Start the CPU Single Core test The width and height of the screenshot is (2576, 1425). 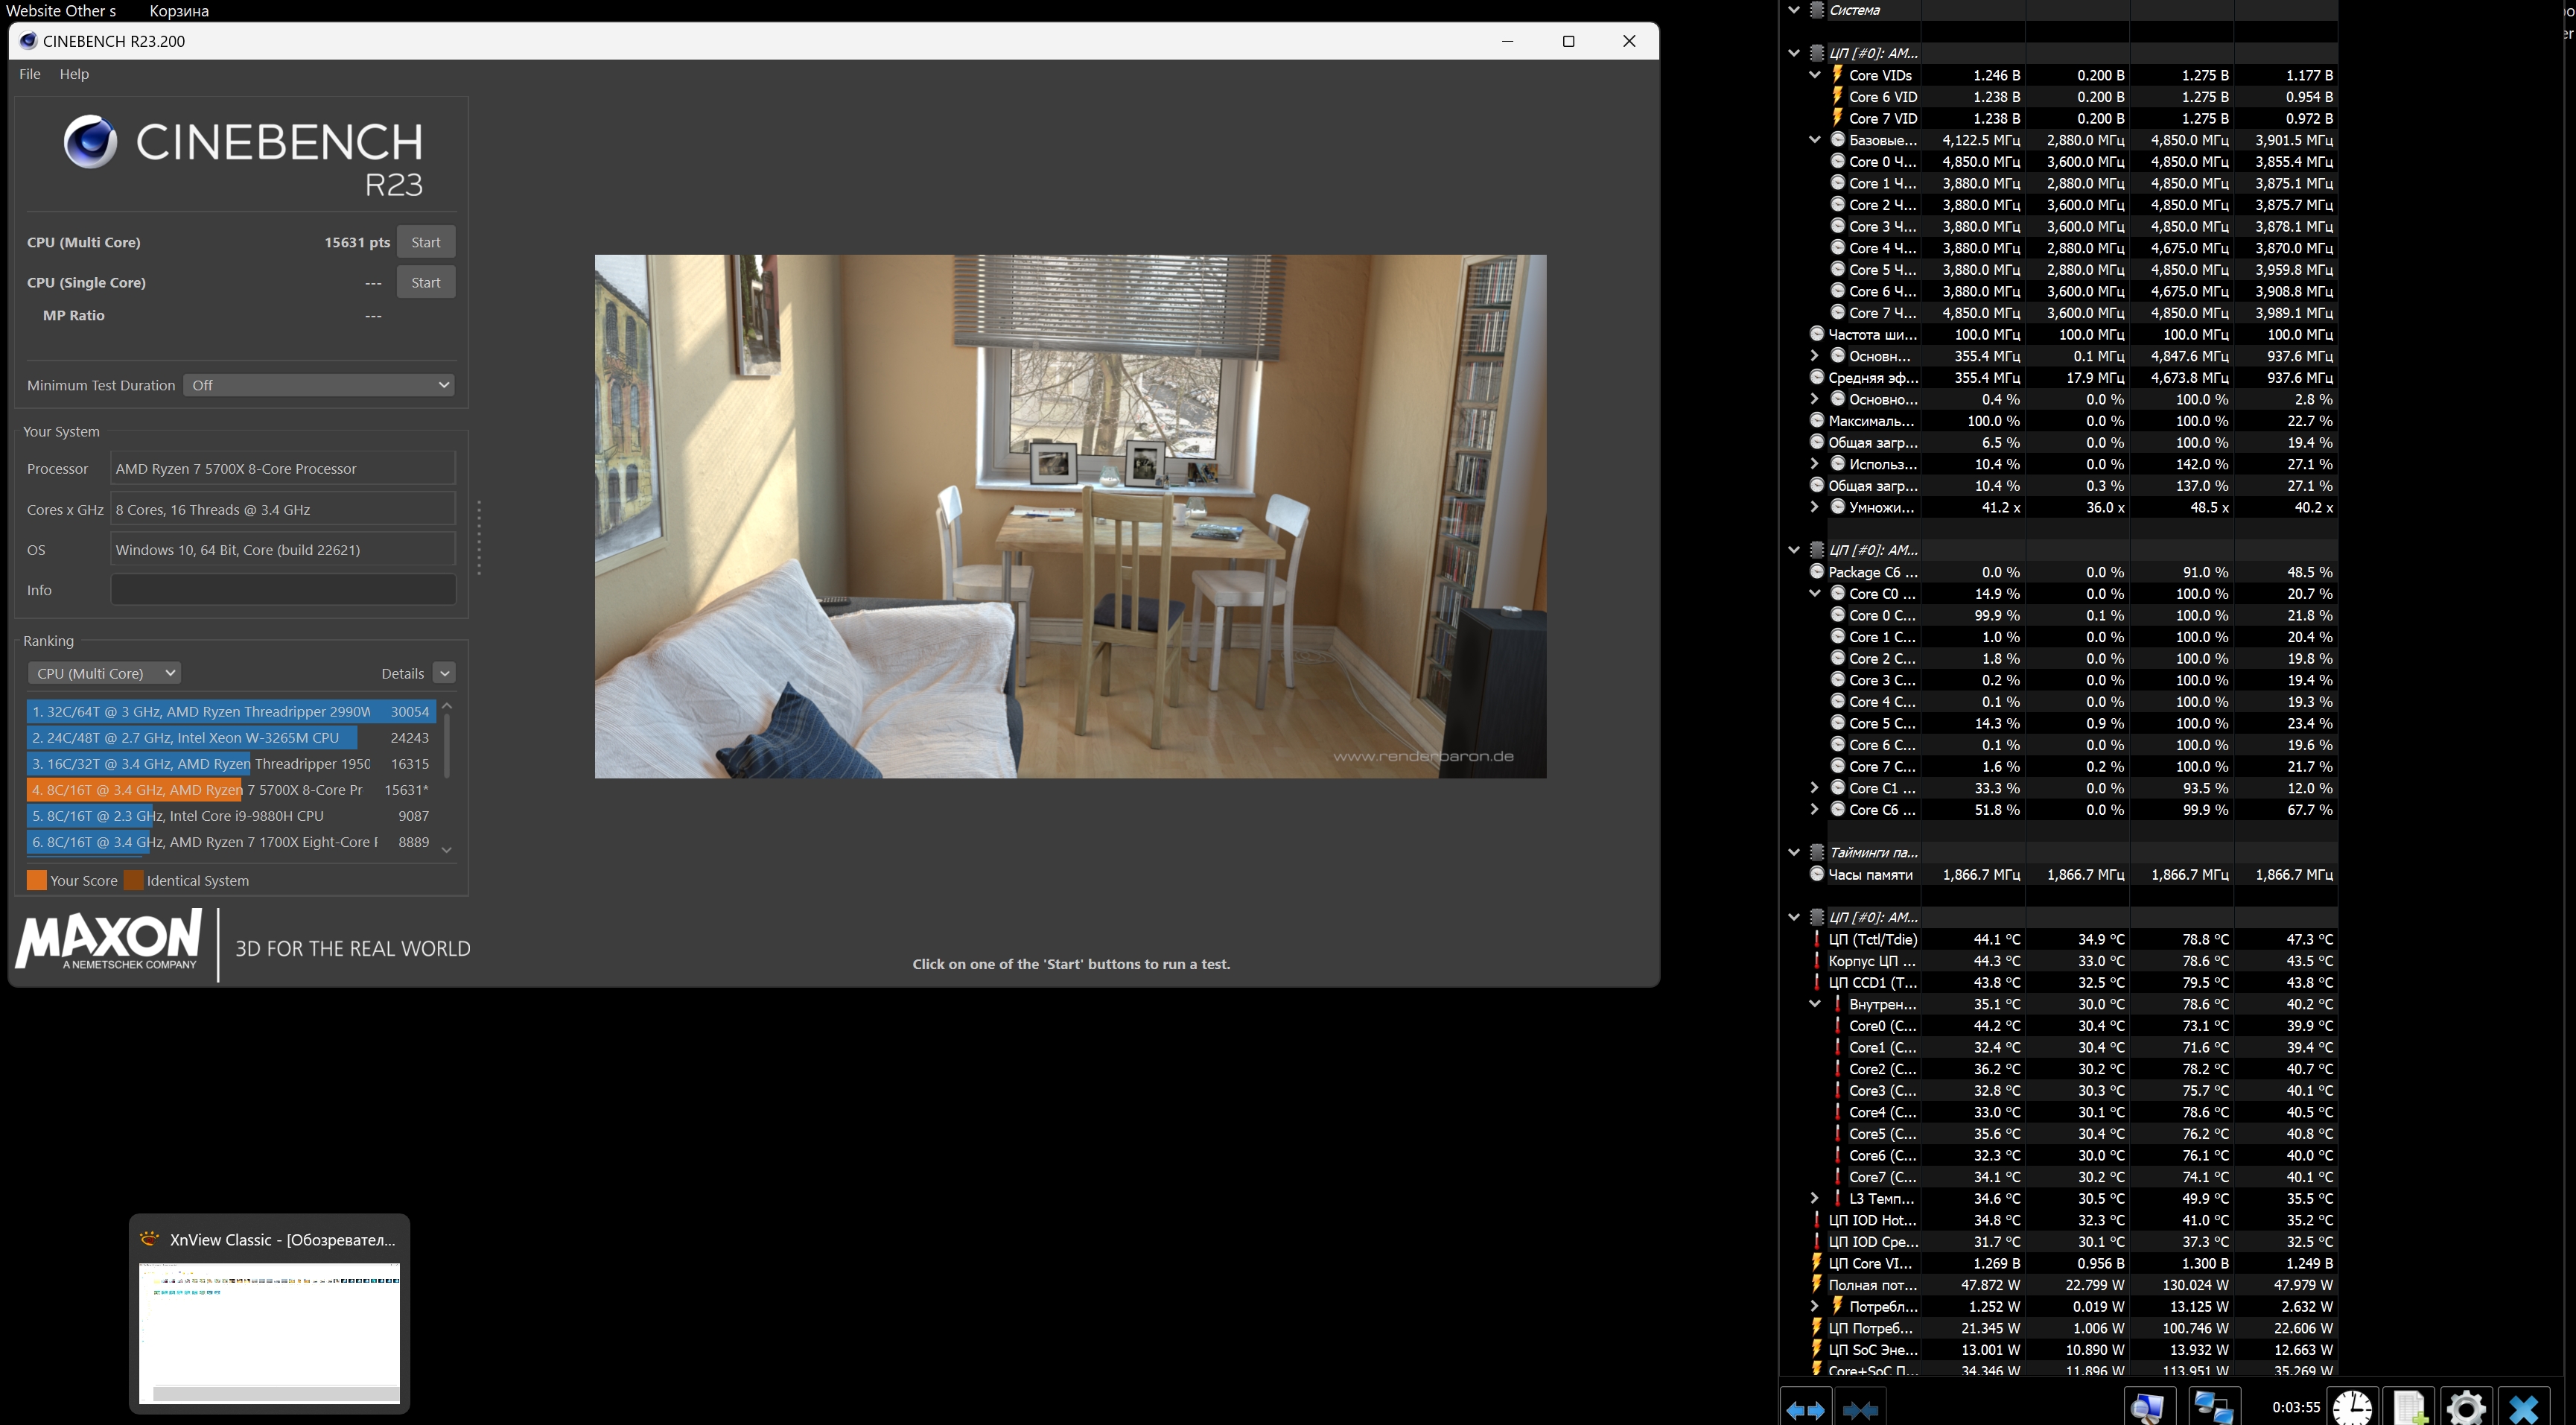tap(425, 282)
